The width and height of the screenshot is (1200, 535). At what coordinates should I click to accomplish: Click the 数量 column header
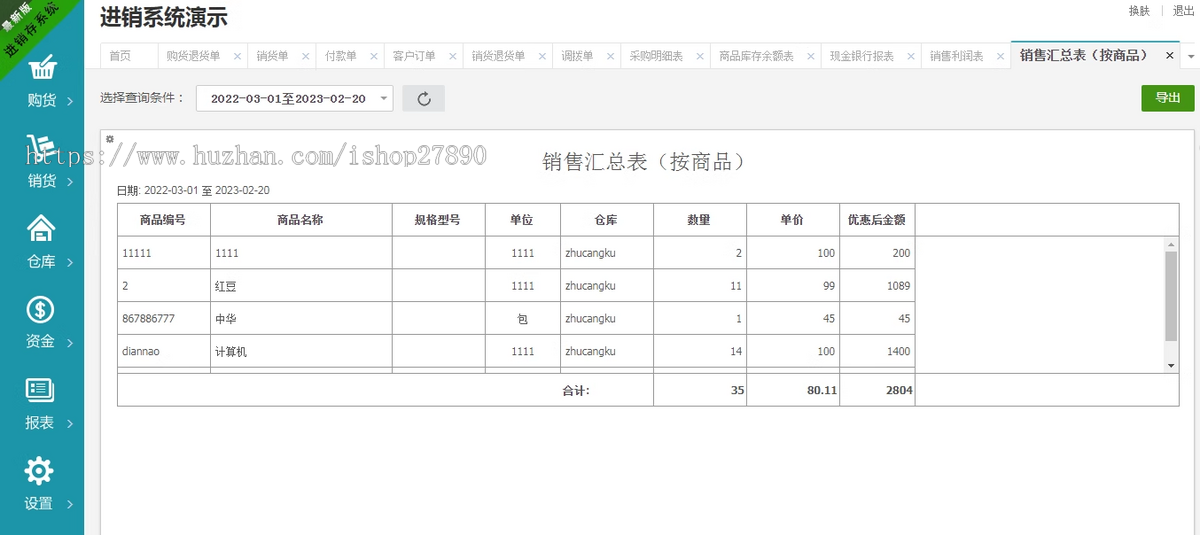pos(699,220)
